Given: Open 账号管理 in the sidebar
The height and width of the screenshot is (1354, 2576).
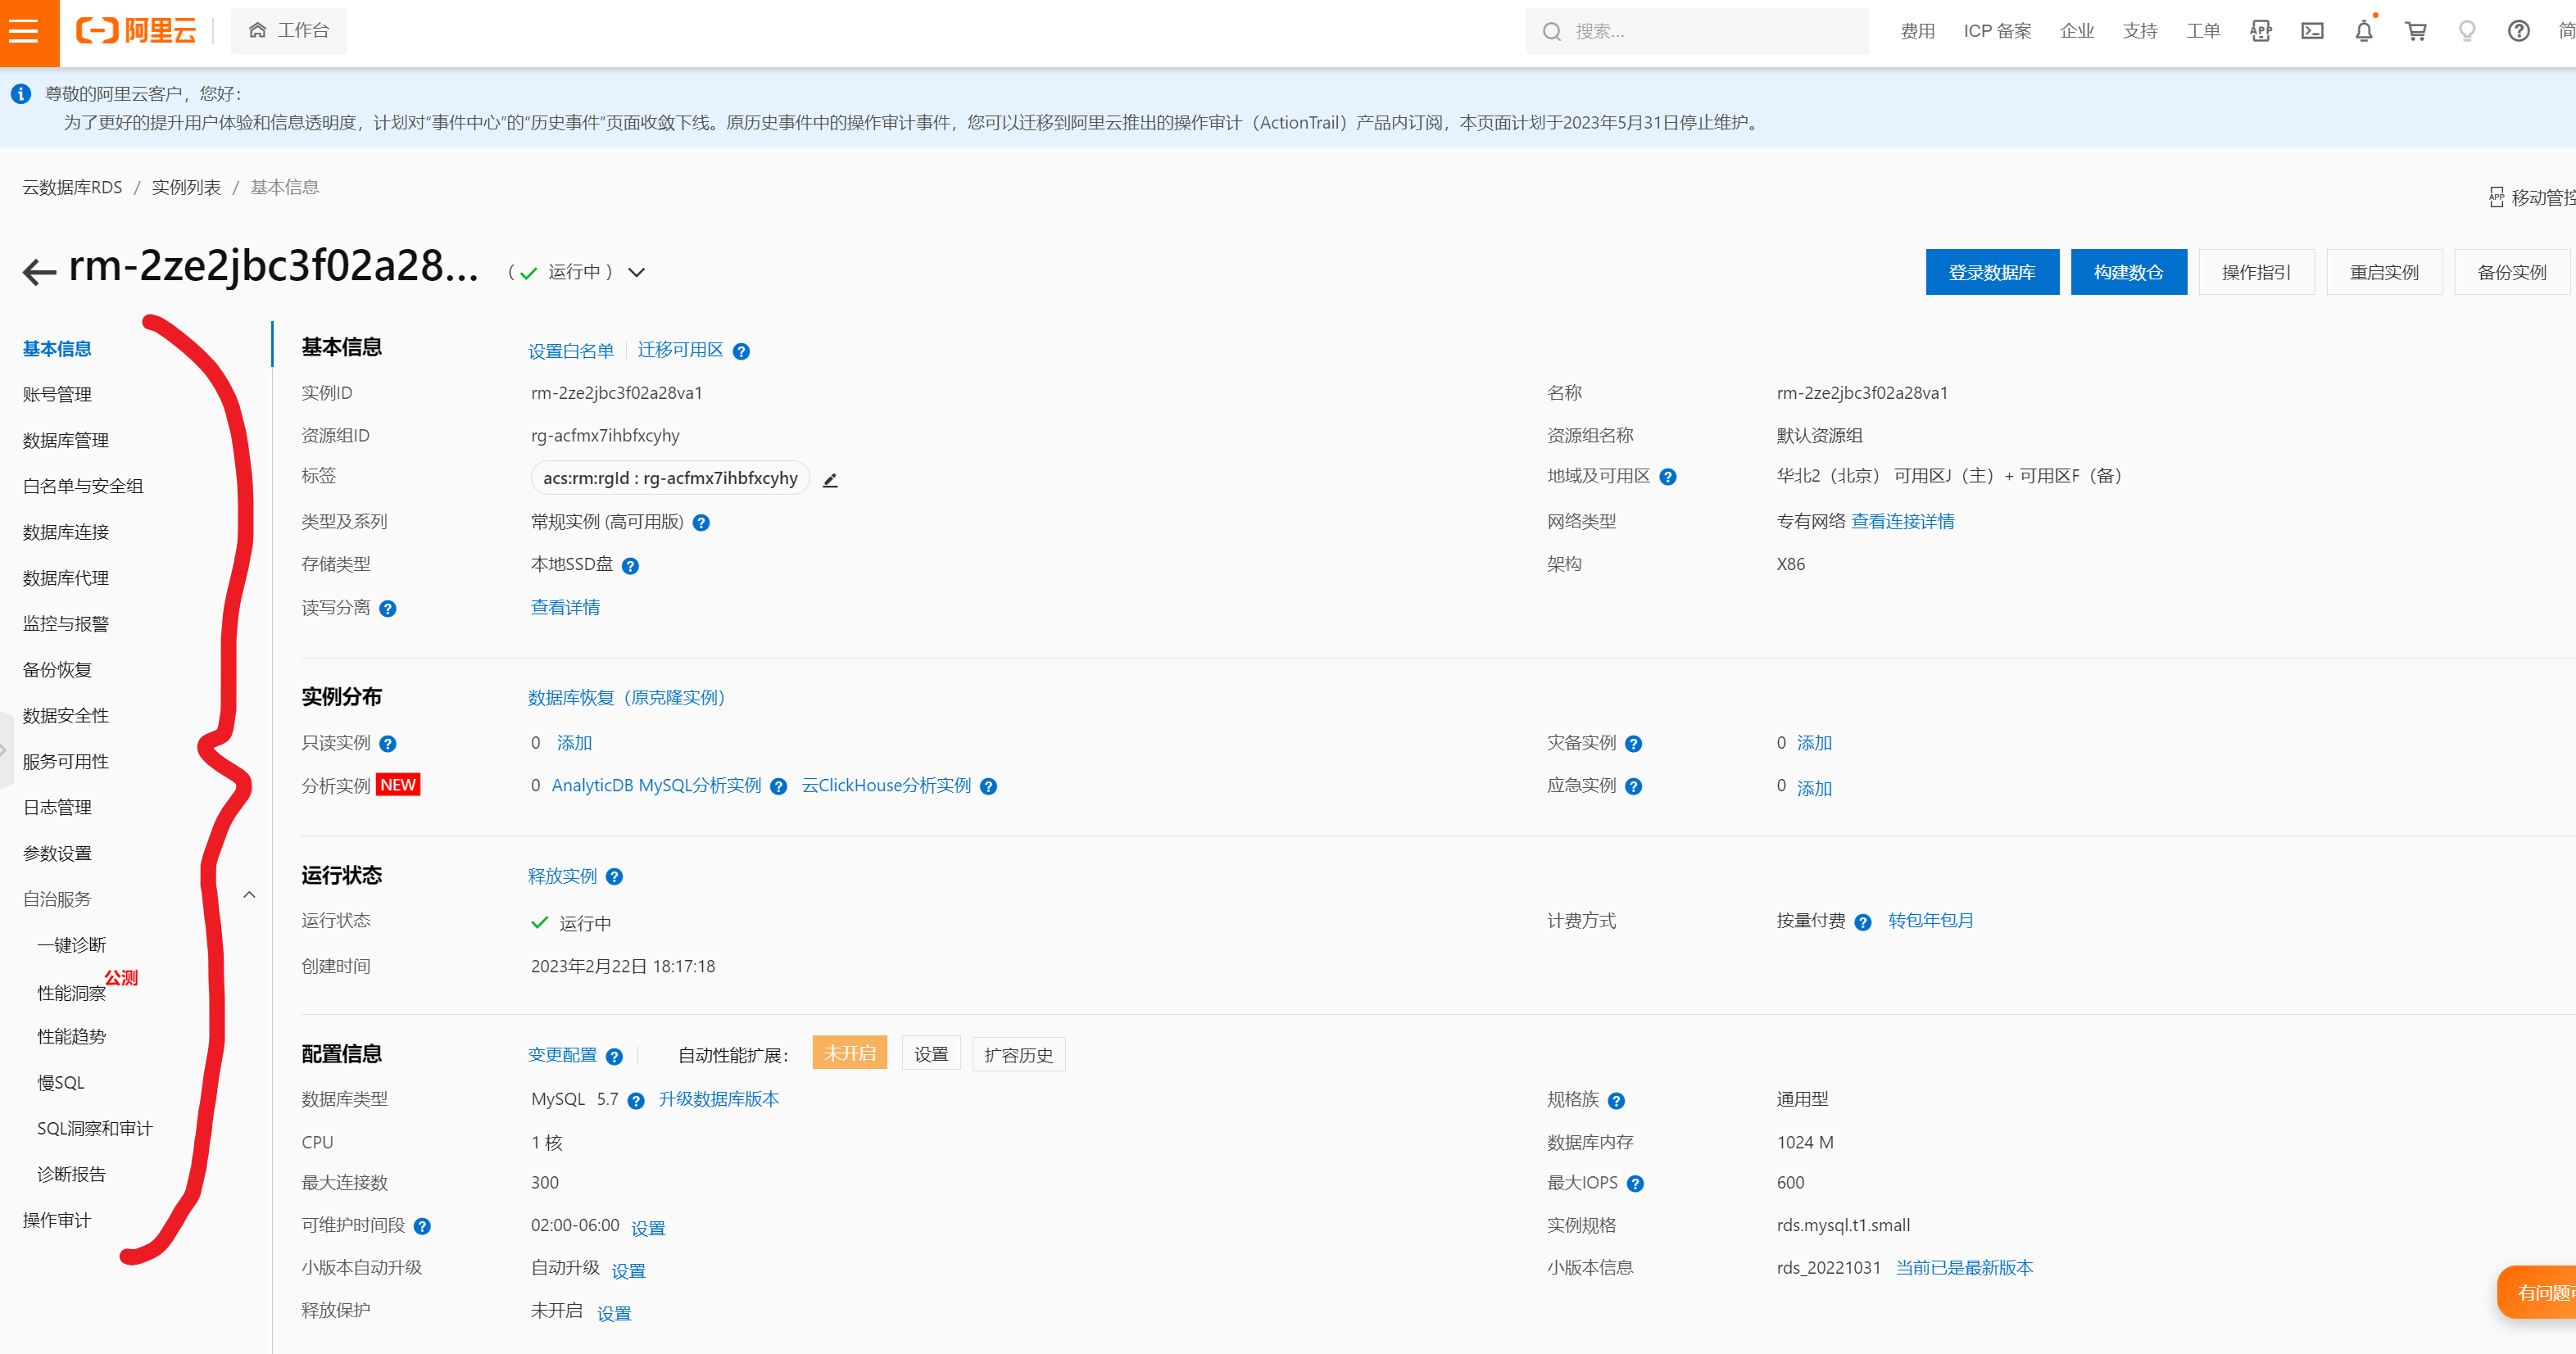Looking at the screenshot, I should pyautogui.click(x=57, y=394).
